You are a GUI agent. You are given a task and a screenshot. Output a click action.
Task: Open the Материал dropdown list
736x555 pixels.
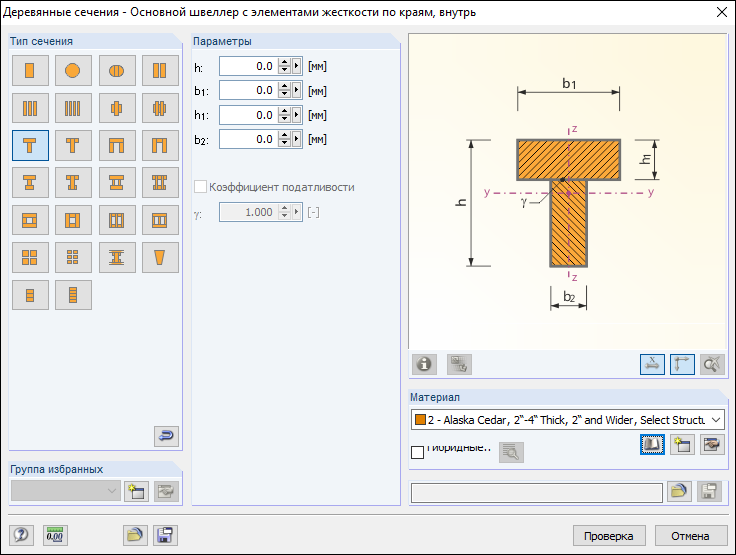[716, 420]
